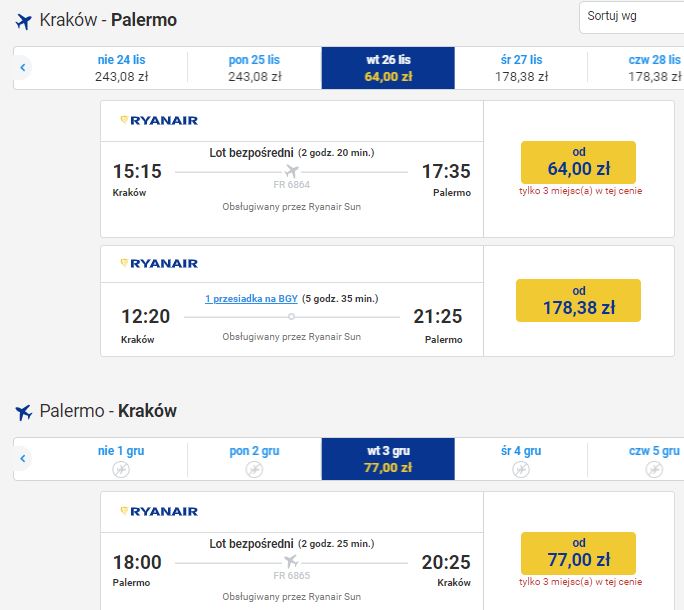Select nie 24 lis date tab
The width and height of the screenshot is (684, 610).
[122, 68]
